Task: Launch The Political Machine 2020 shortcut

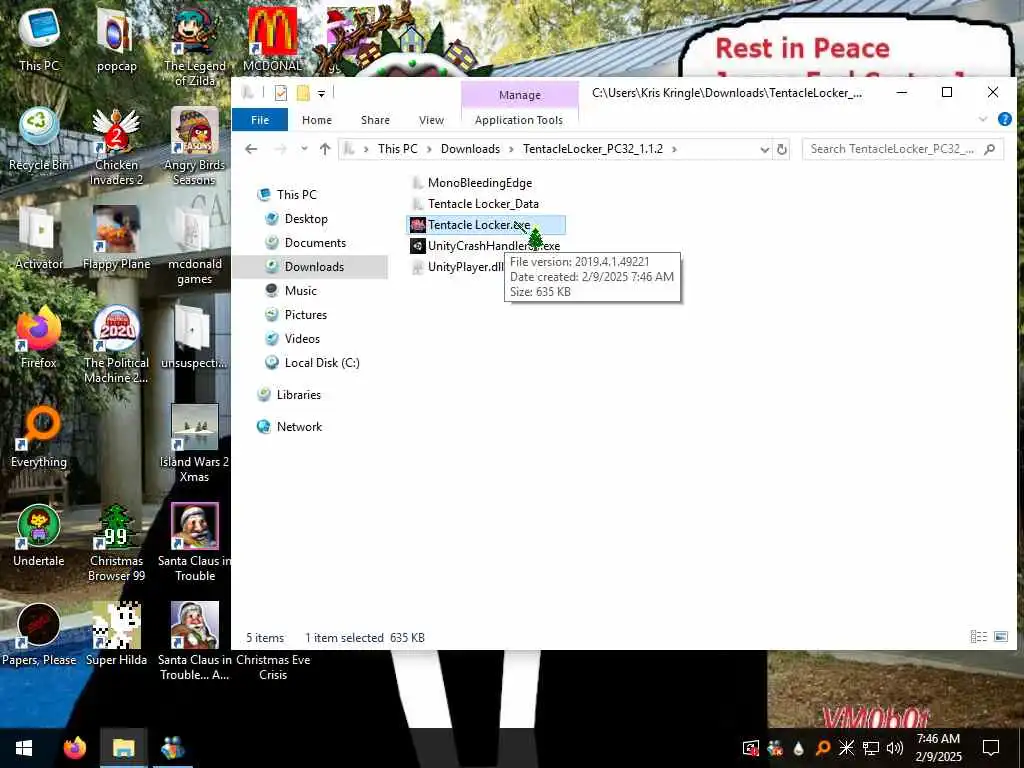Action: pyautogui.click(x=116, y=345)
